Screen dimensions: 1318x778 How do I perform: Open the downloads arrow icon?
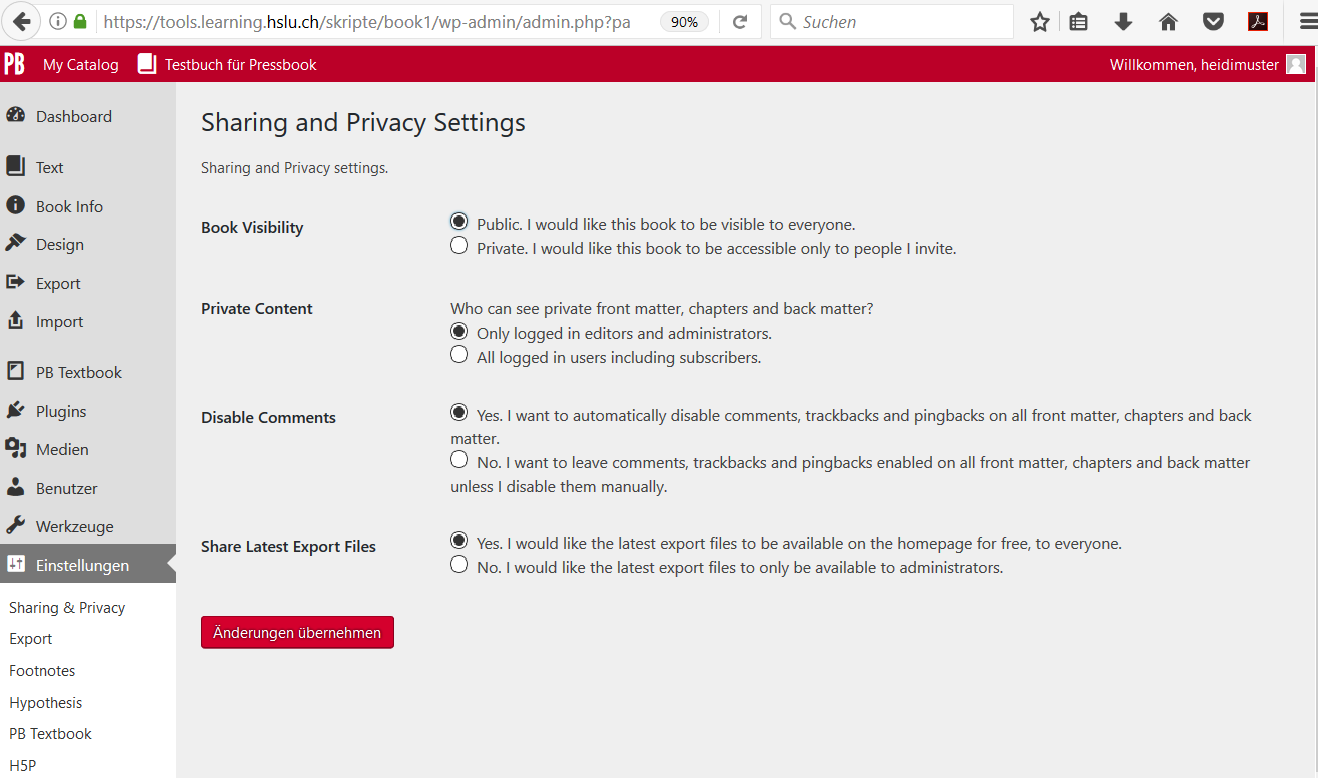pyautogui.click(x=1123, y=21)
